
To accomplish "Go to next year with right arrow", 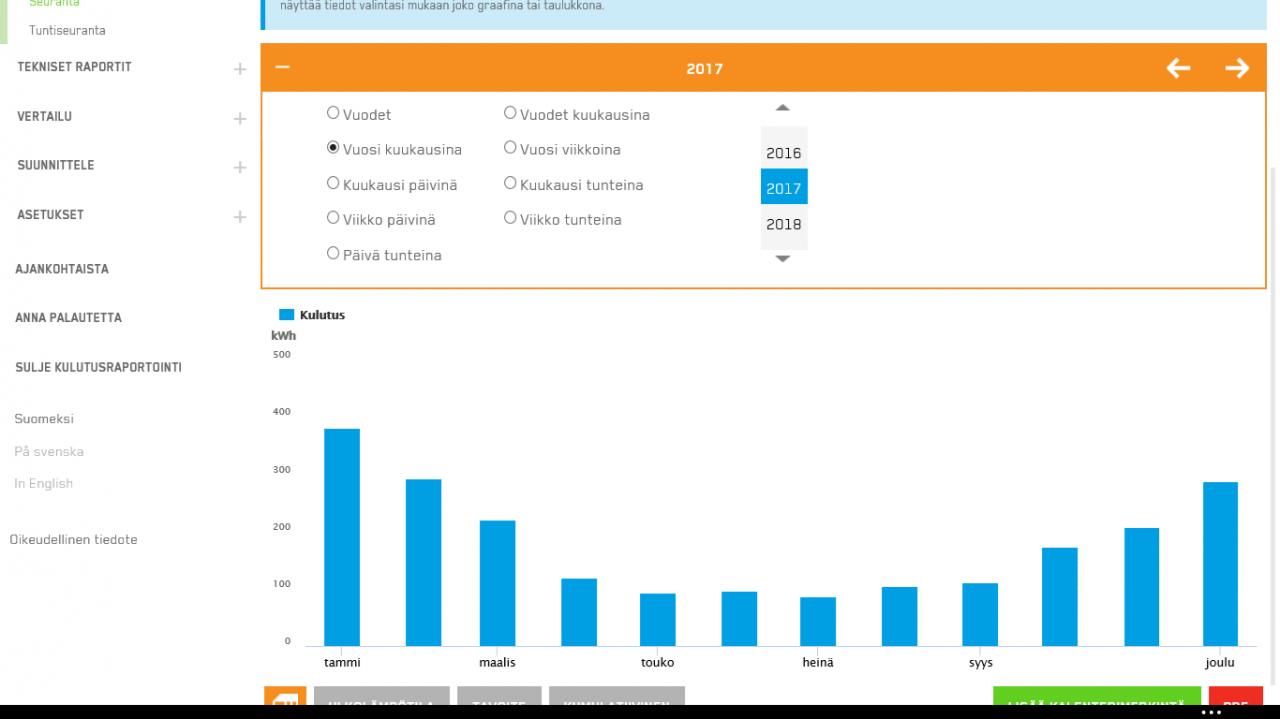I will click(1237, 68).
